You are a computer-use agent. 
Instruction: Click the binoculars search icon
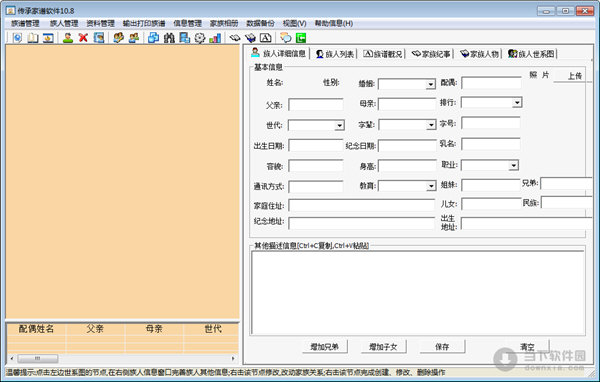[x=169, y=38]
